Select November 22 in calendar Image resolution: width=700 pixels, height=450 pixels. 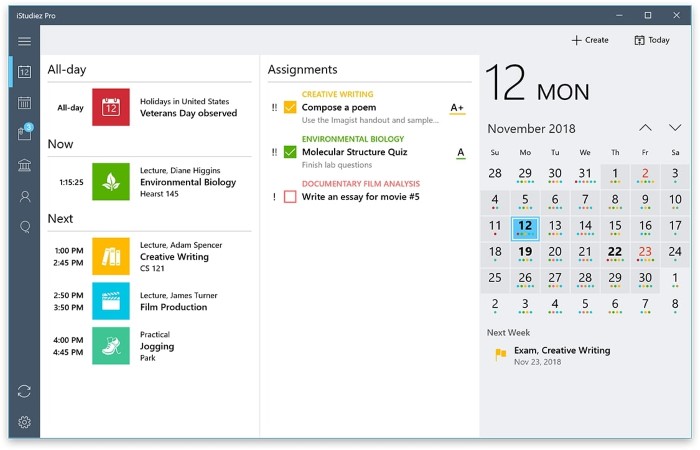click(615, 254)
